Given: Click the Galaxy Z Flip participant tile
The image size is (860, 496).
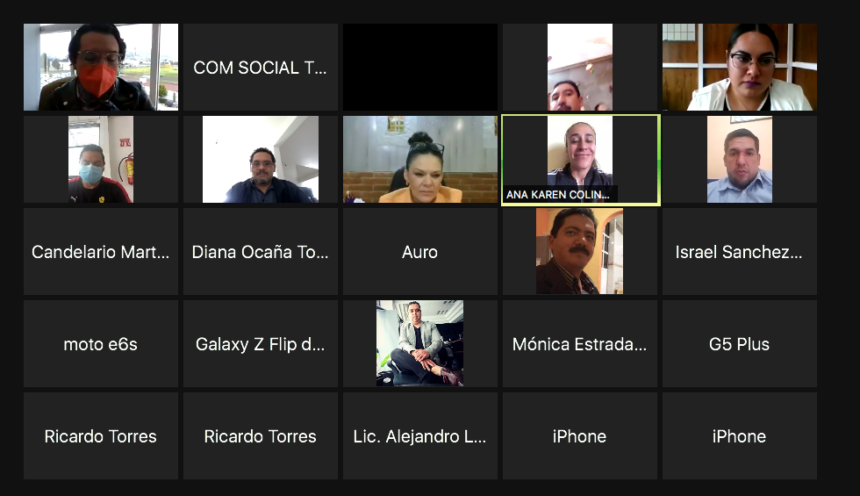Looking at the screenshot, I should point(261,343).
